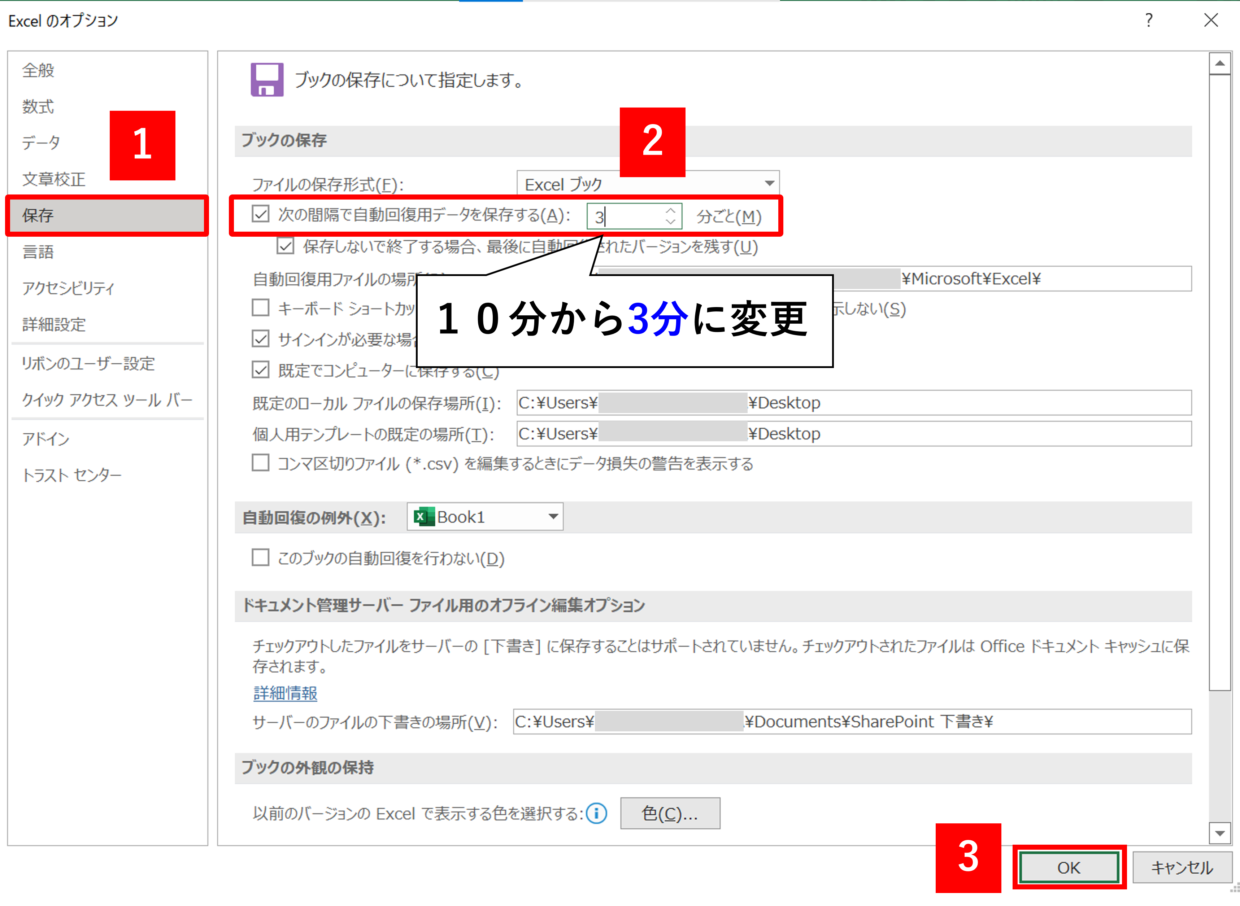Open the 色(C)... color picker button

click(x=669, y=814)
